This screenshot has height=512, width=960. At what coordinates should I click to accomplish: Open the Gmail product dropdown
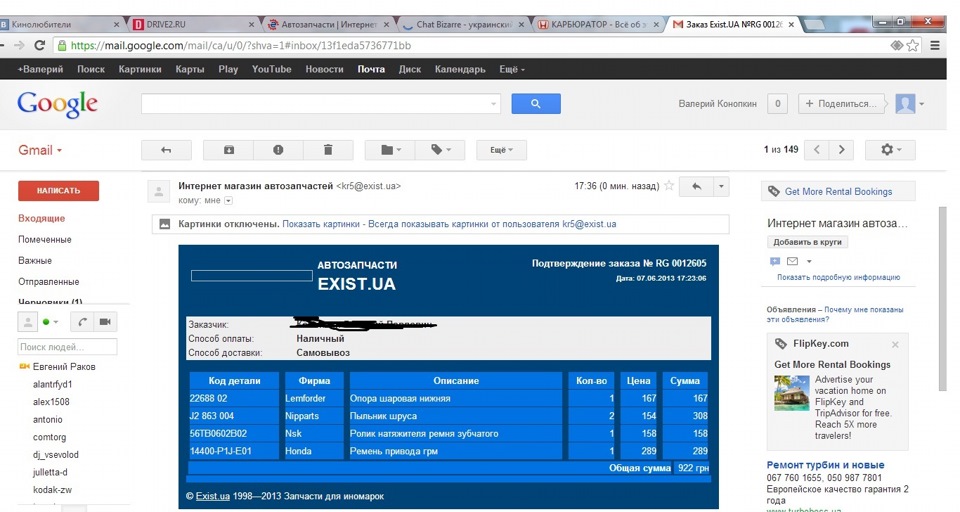point(40,150)
